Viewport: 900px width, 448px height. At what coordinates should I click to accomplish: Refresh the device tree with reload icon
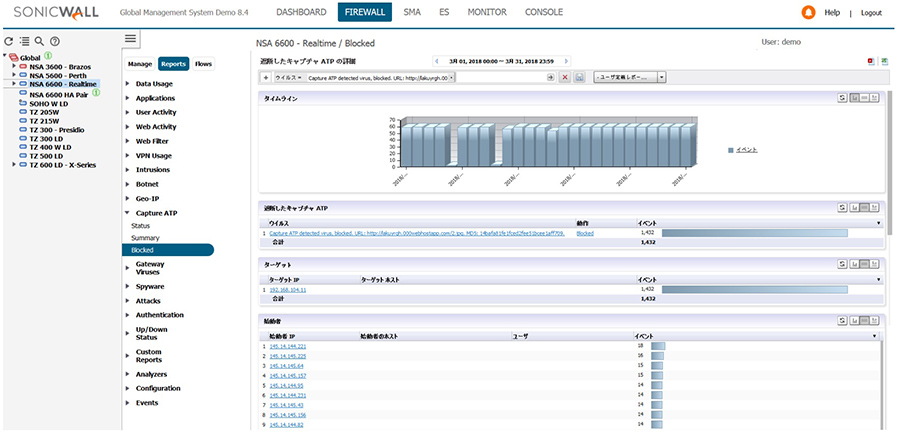coord(9,41)
